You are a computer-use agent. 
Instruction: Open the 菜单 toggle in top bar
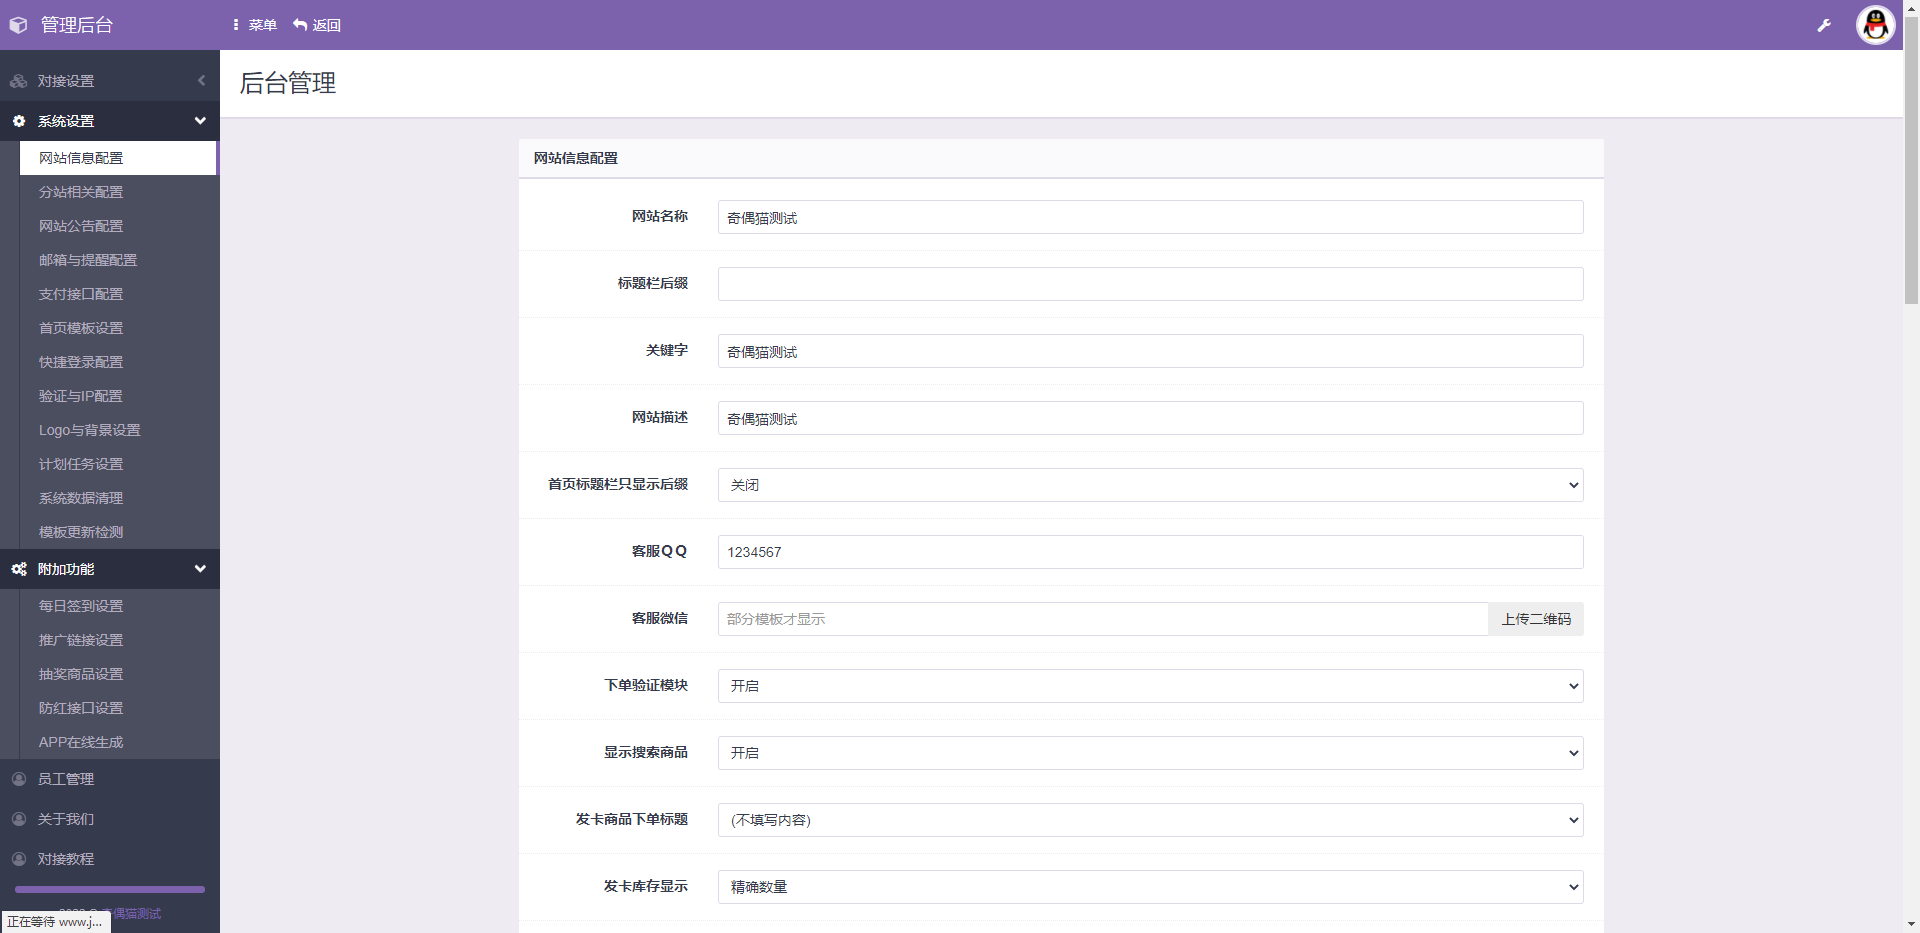tap(254, 25)
